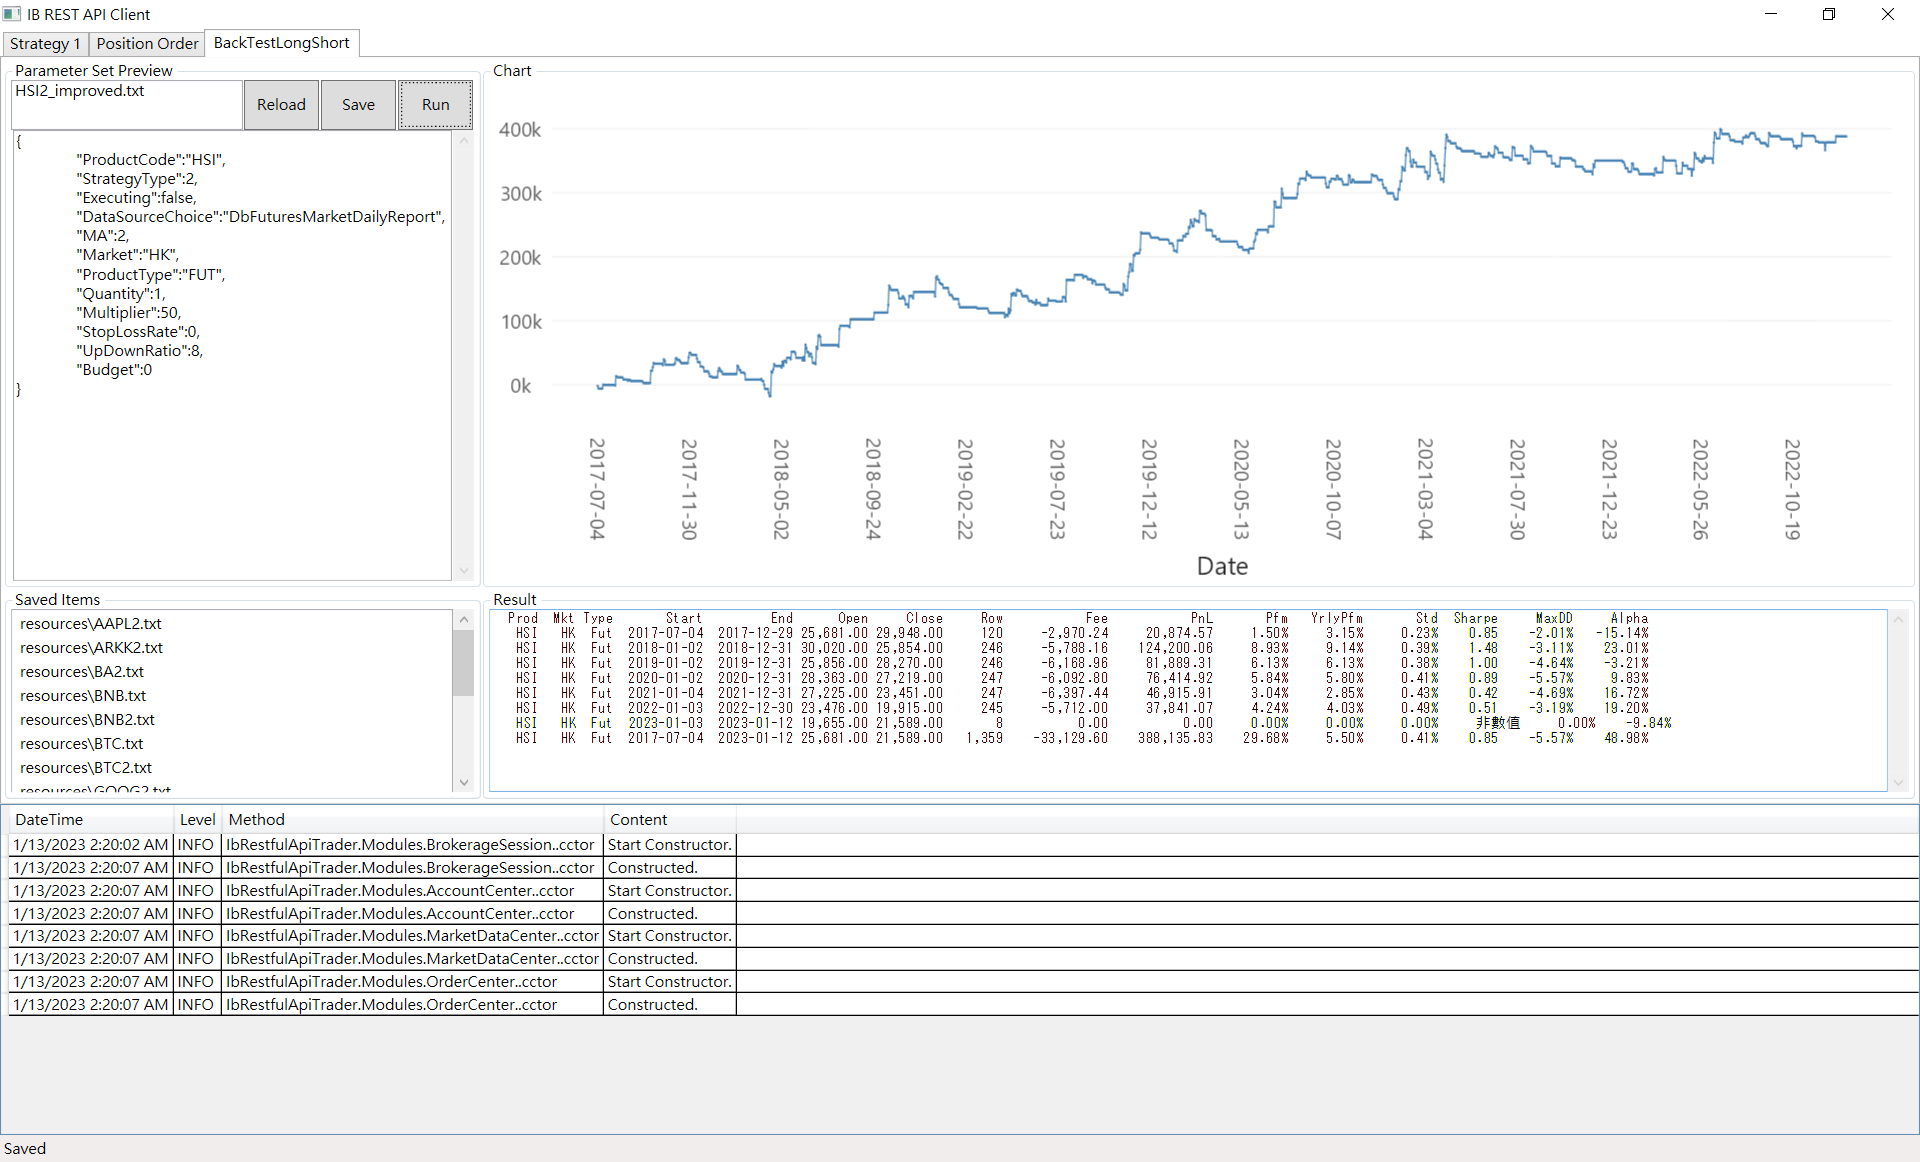Run the backtest
The height and width of the screenshot is (1162, 1920).
click(x=435, y=105)
